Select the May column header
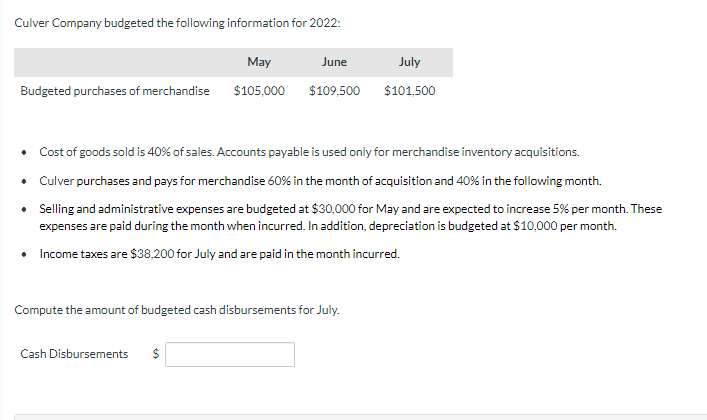The height and width of the screenshot is (420, 707). tap(259, 62)
